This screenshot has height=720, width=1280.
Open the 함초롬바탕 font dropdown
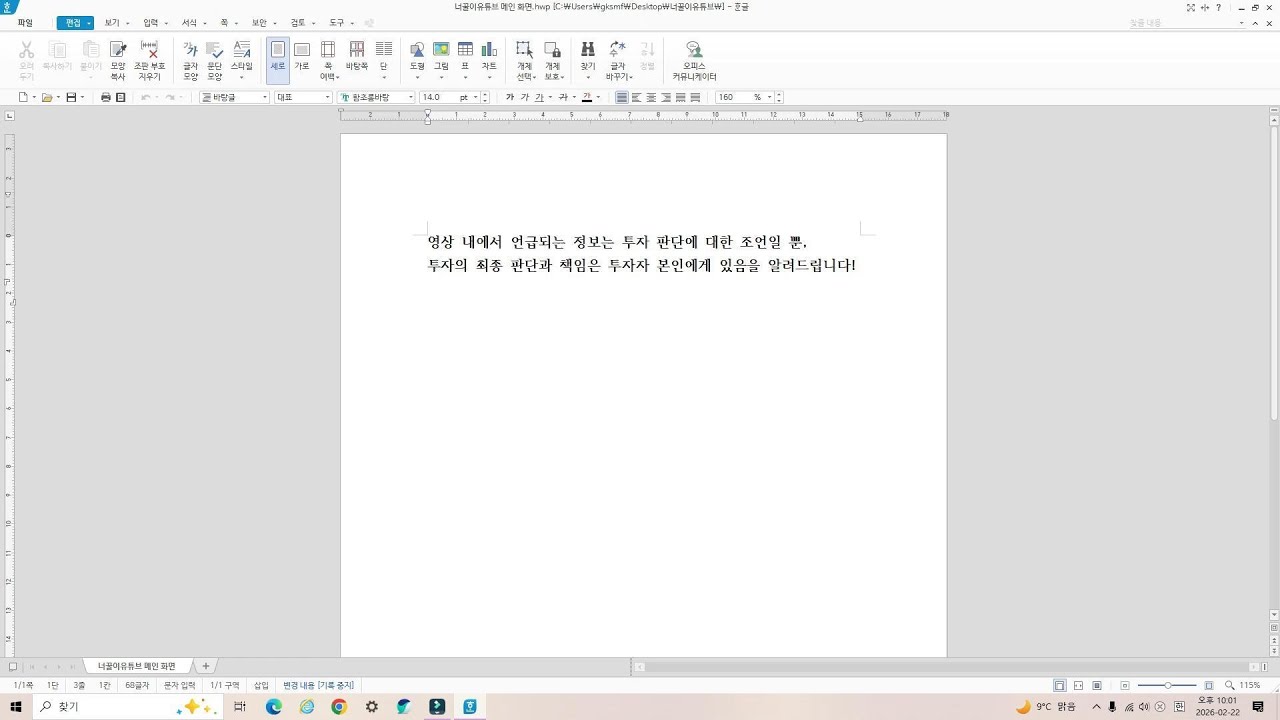tap(411, 97)
